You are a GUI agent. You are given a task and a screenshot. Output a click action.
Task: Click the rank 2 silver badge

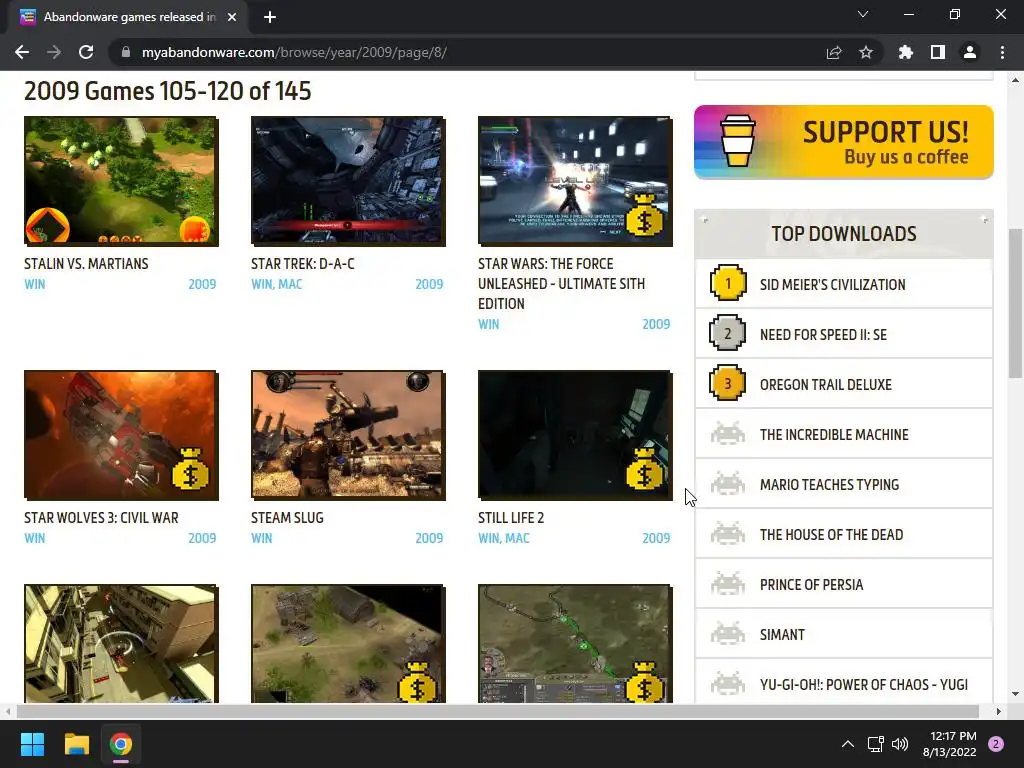[x=728, y=333]
